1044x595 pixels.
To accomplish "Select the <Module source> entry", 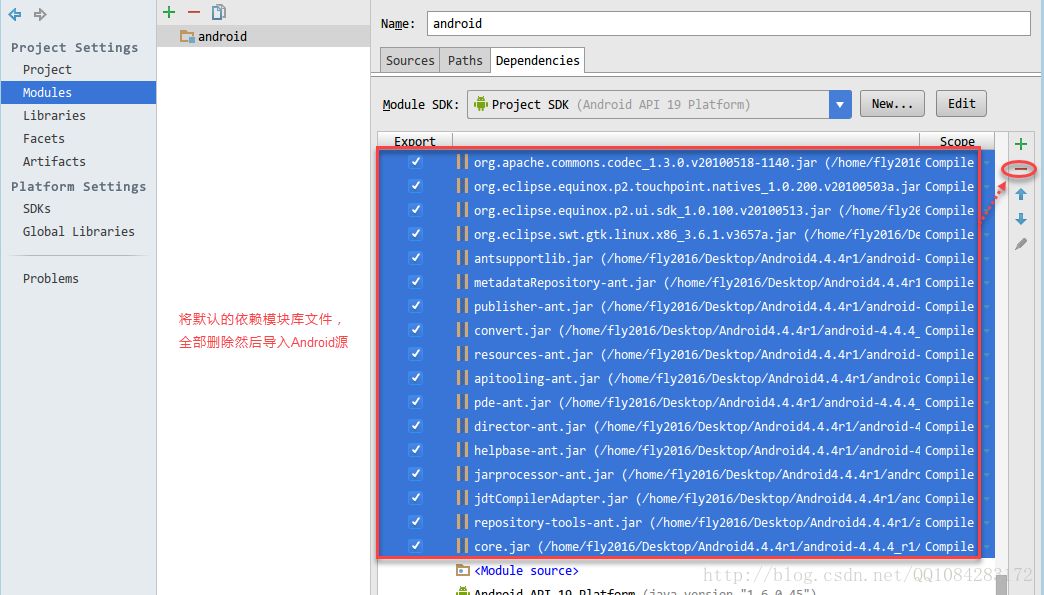I will point(526,570).
